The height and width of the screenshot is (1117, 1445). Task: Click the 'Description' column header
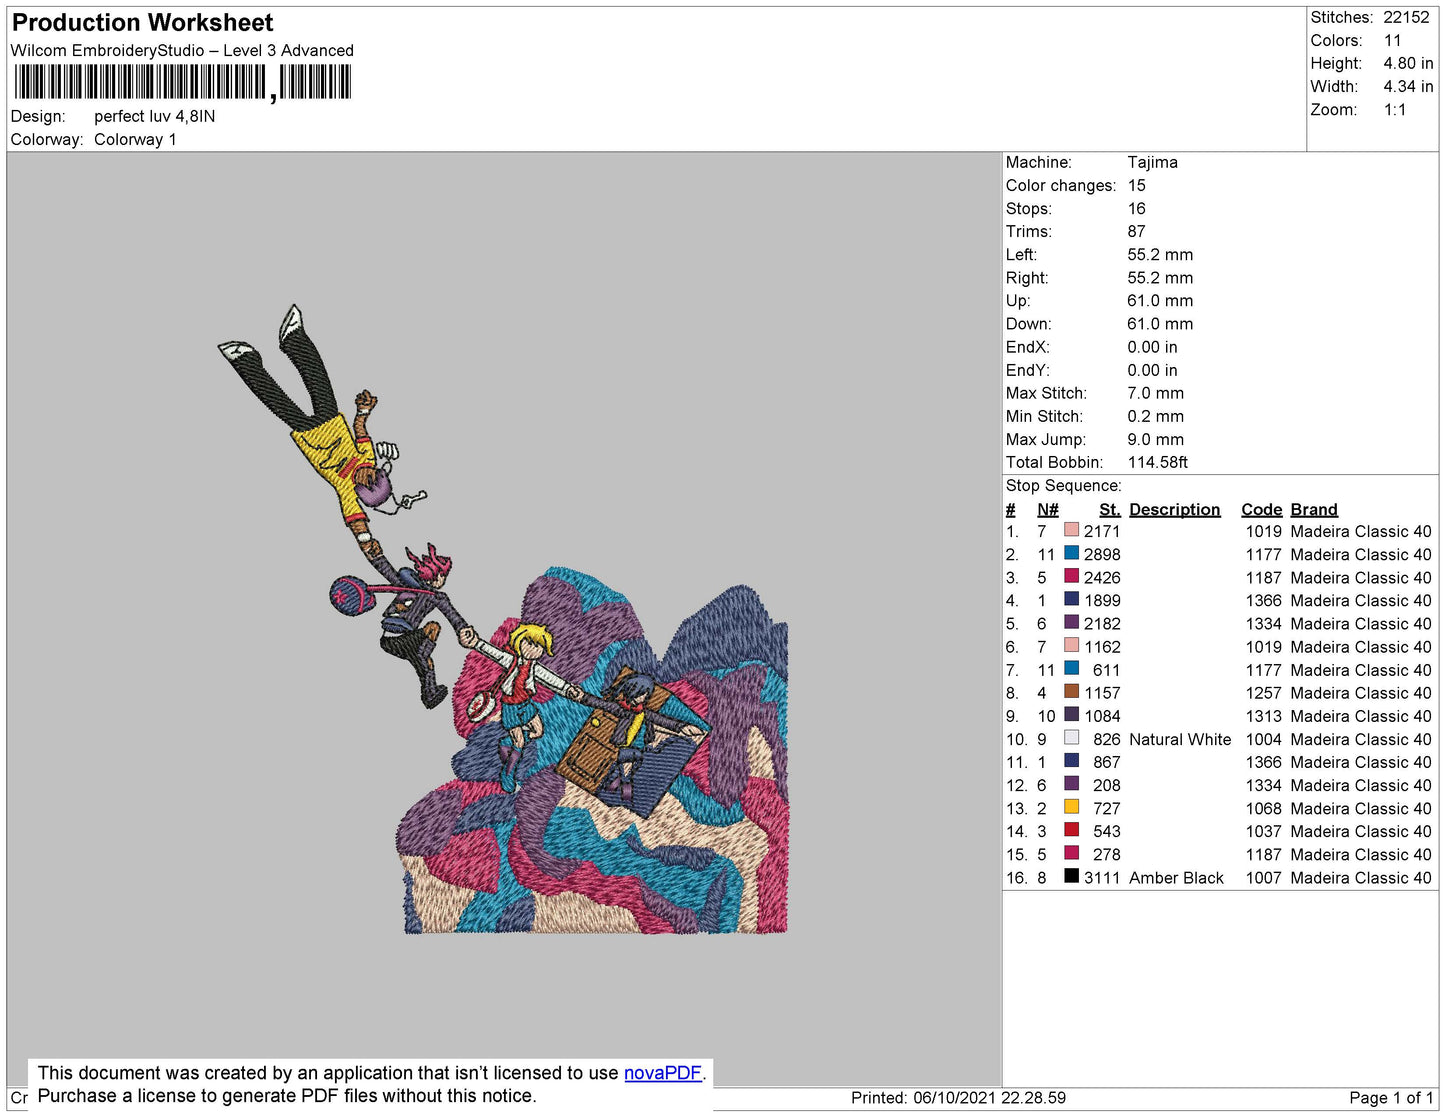coord(1175,509)
